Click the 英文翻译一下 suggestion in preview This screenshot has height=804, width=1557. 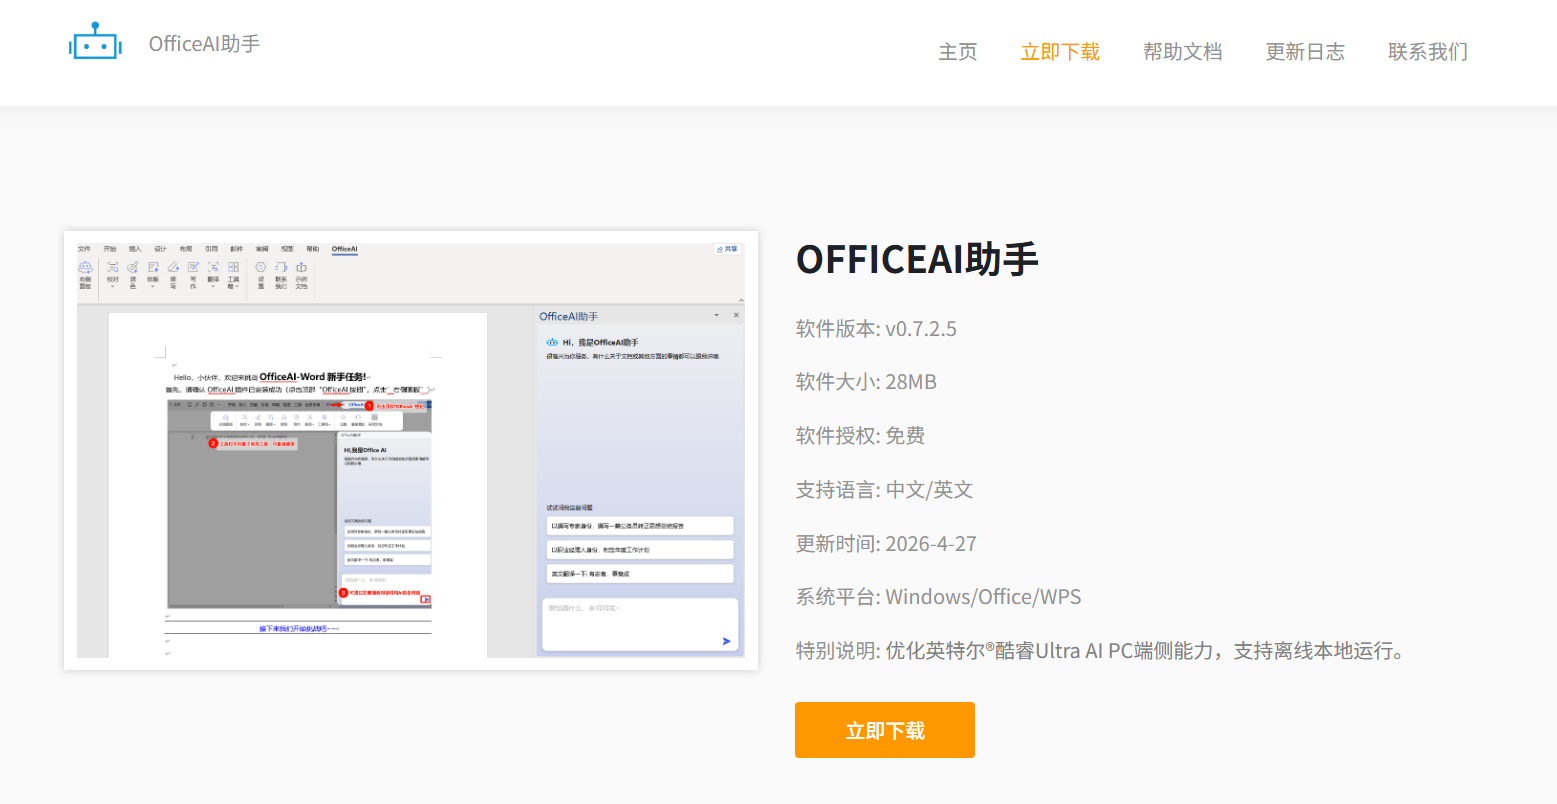coord(640,574)
